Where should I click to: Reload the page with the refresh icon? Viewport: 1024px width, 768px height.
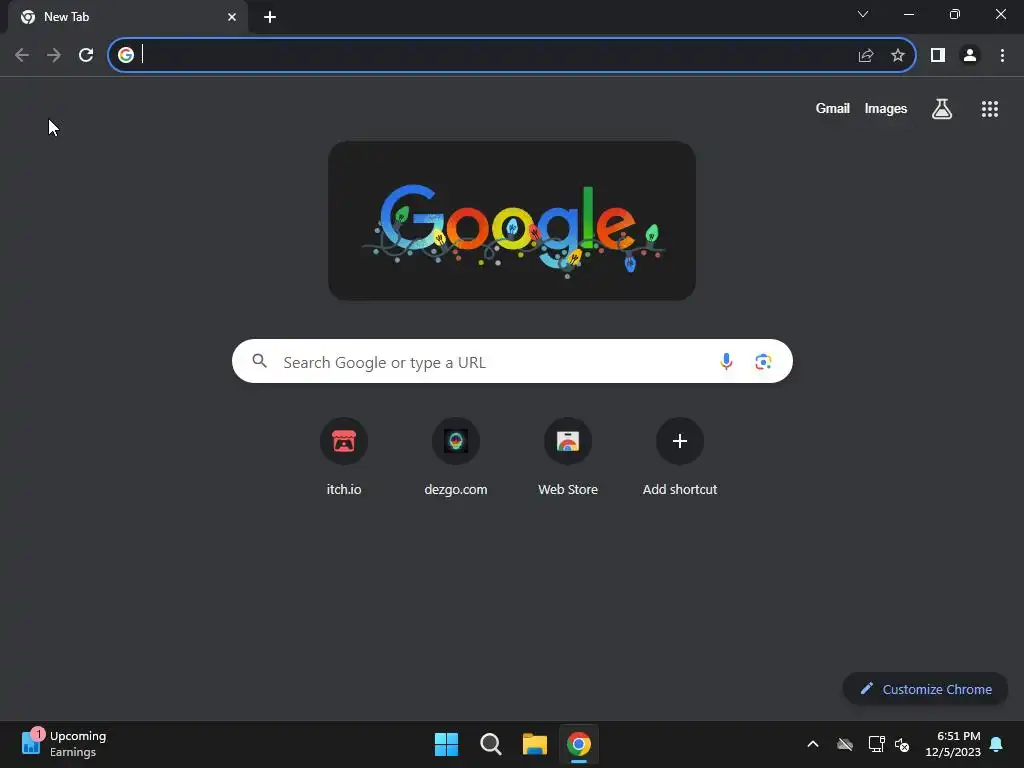click(86, 56)
